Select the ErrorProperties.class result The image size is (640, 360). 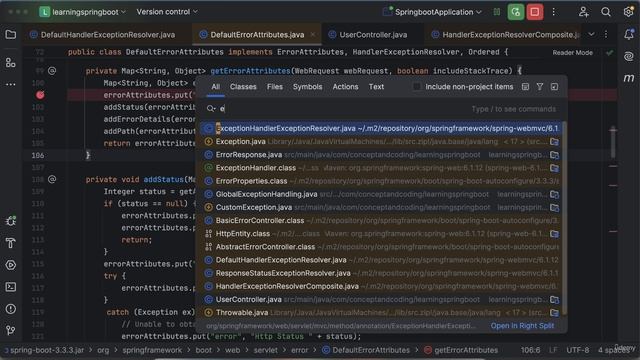point(381,181)
